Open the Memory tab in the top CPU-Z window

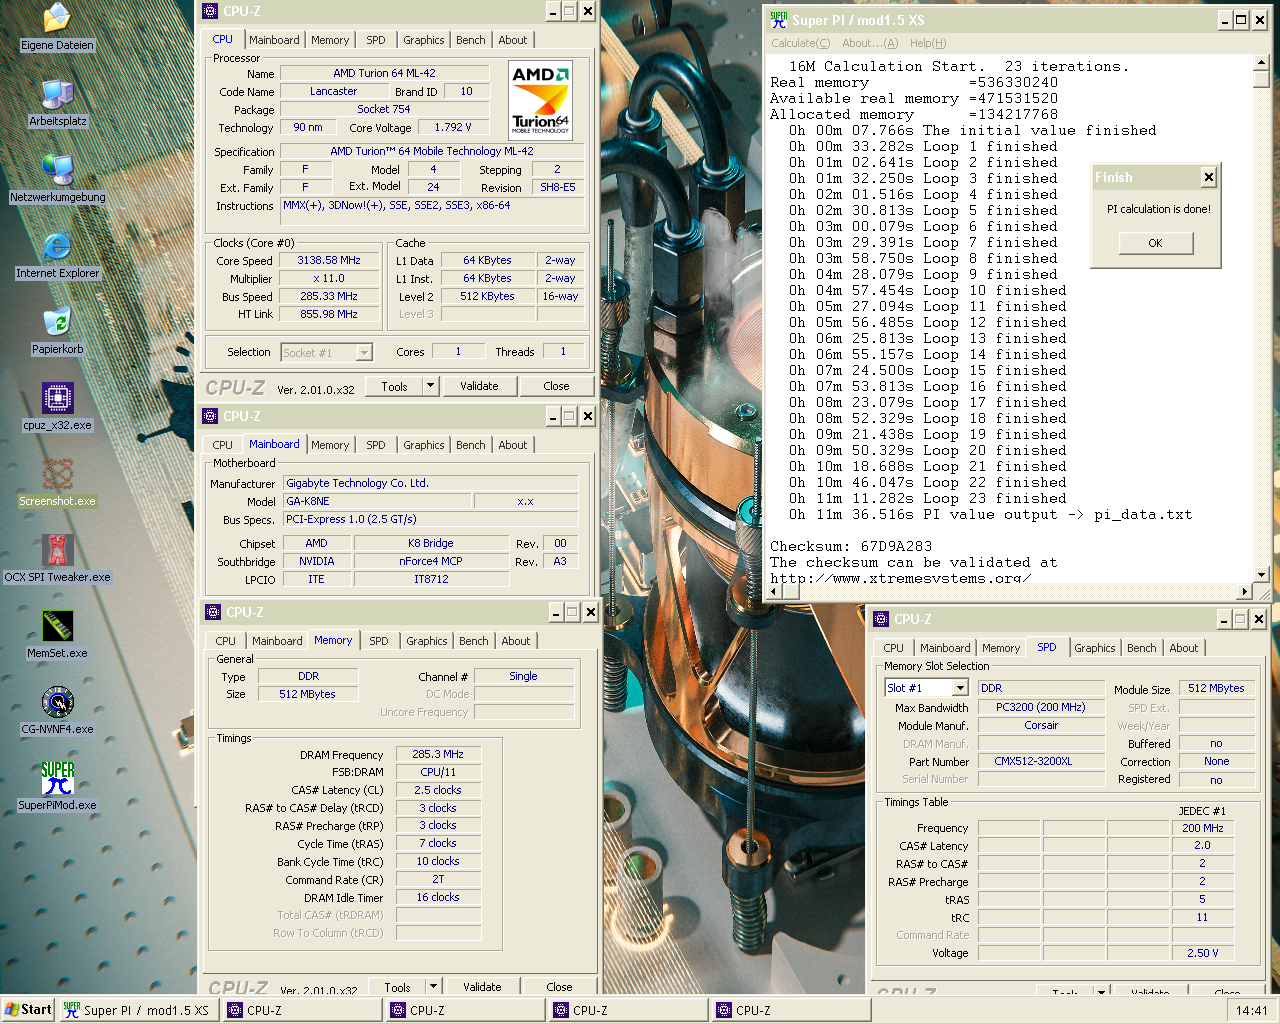coord(330,40)
